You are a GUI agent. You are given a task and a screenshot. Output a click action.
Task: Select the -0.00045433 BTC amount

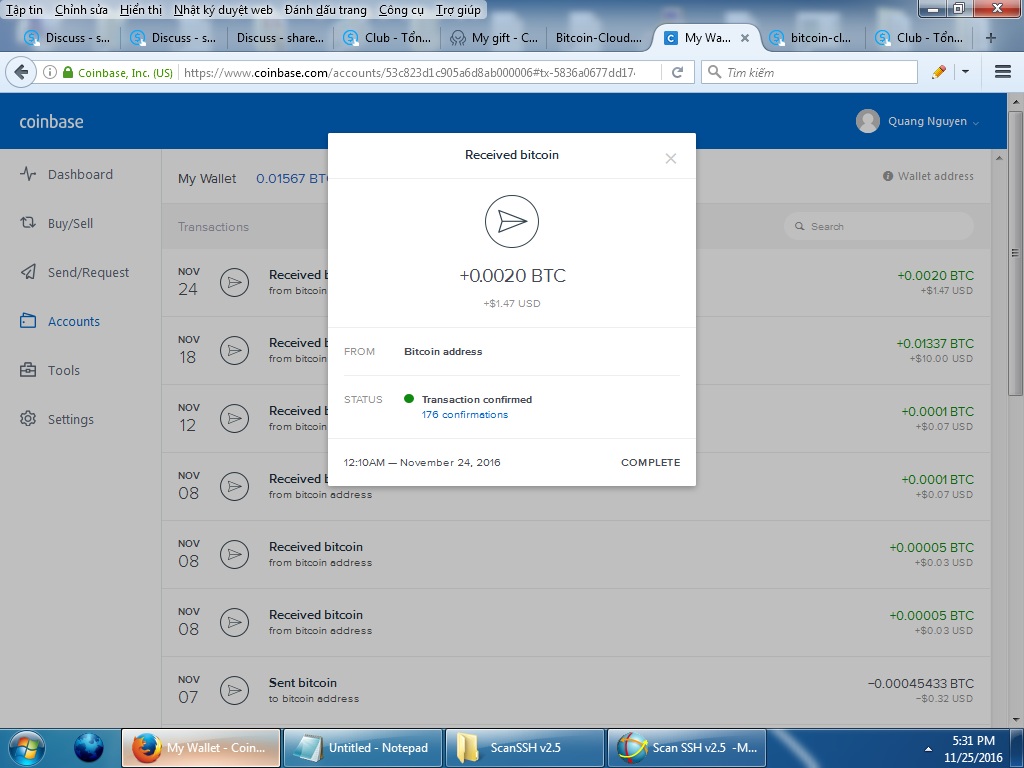click(x=920, y=683)
